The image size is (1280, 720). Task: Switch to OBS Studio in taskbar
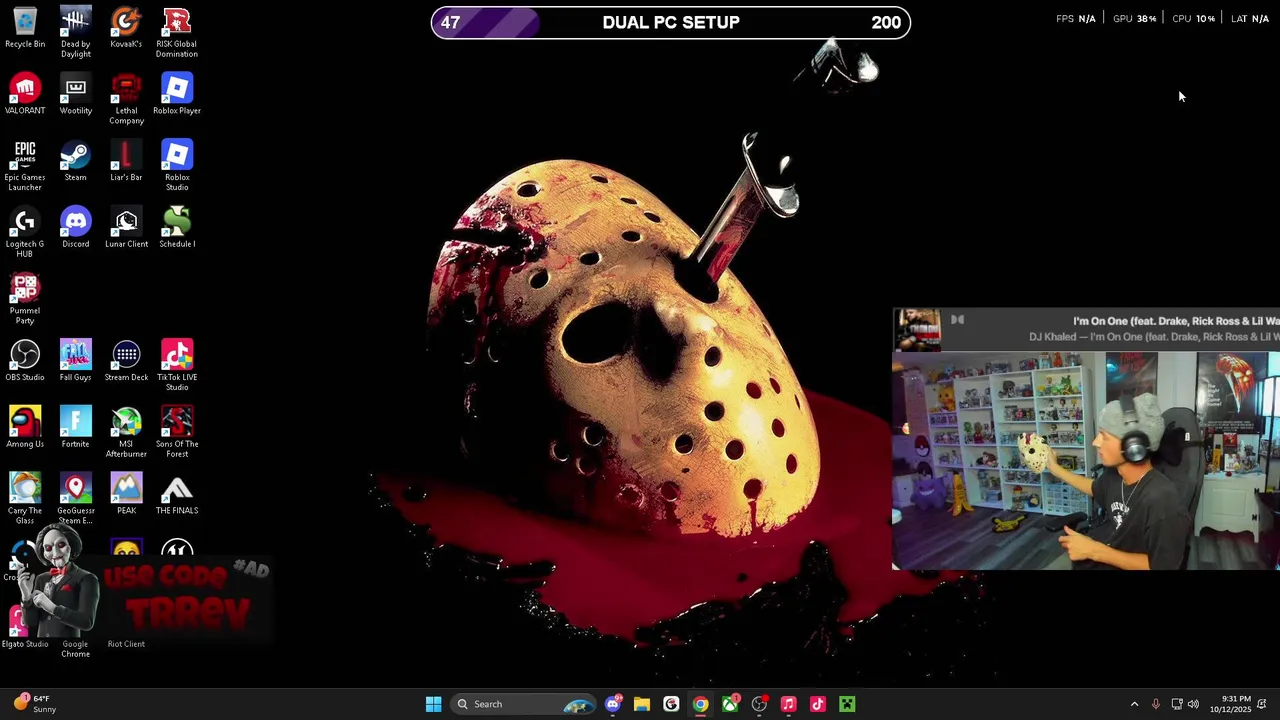pos(759,704)
